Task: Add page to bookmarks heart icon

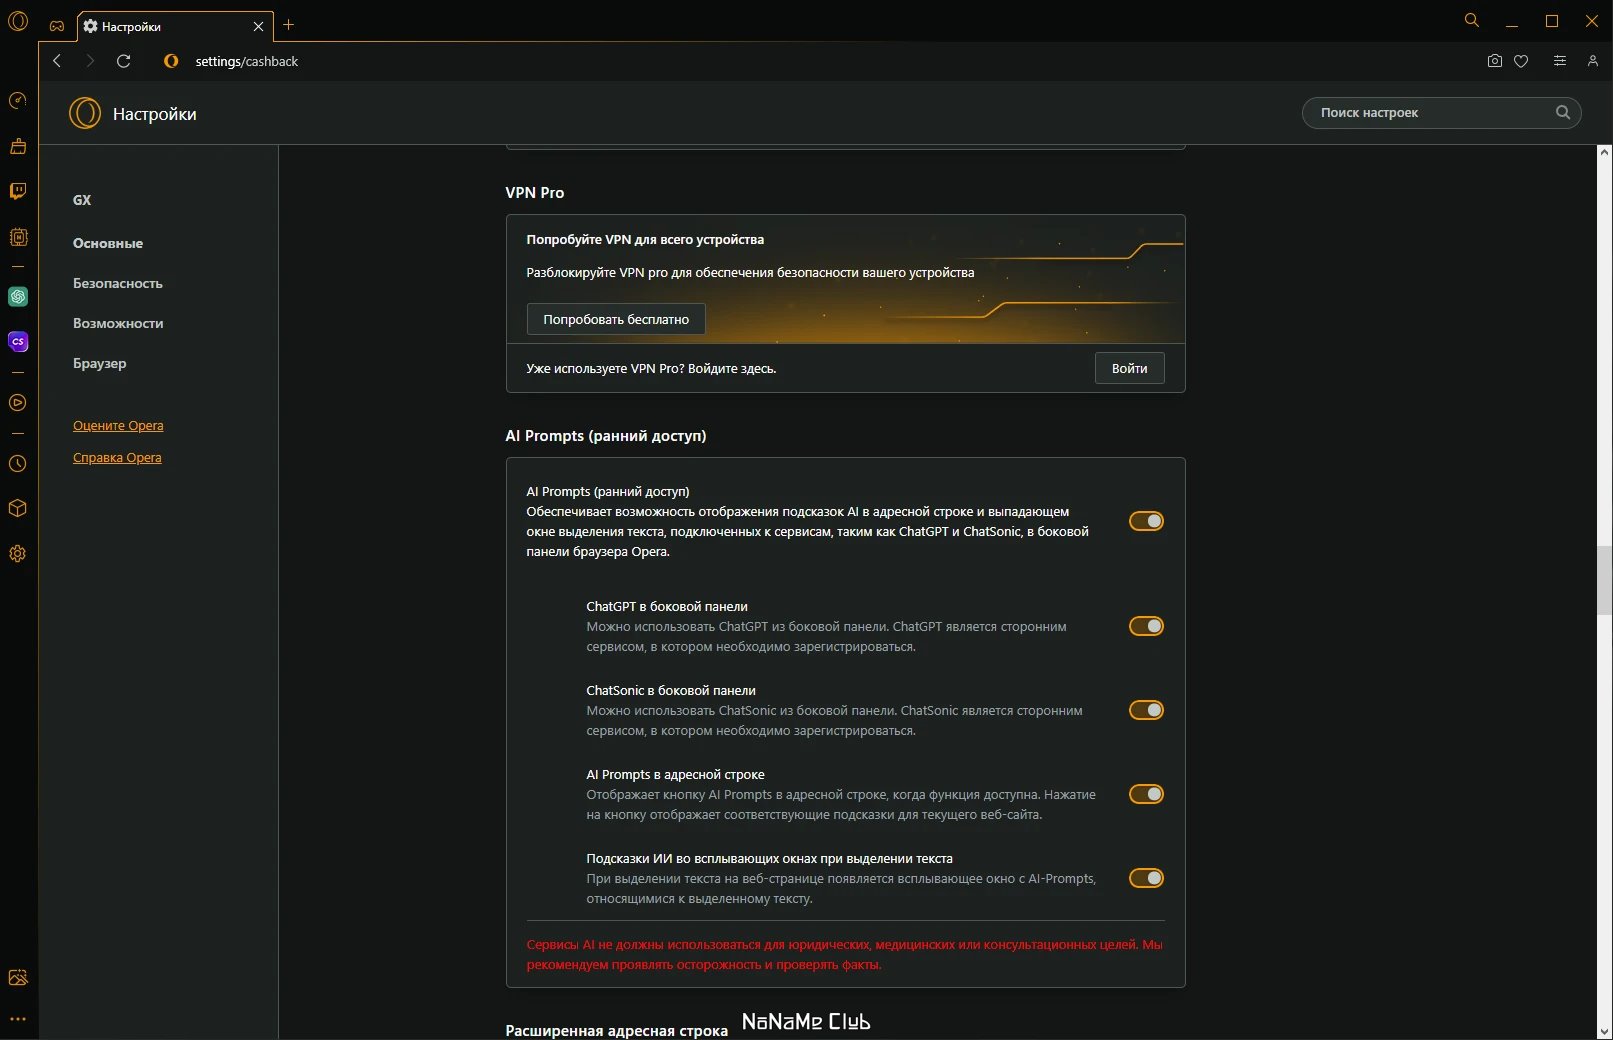Action: [x=1521, y=61]
